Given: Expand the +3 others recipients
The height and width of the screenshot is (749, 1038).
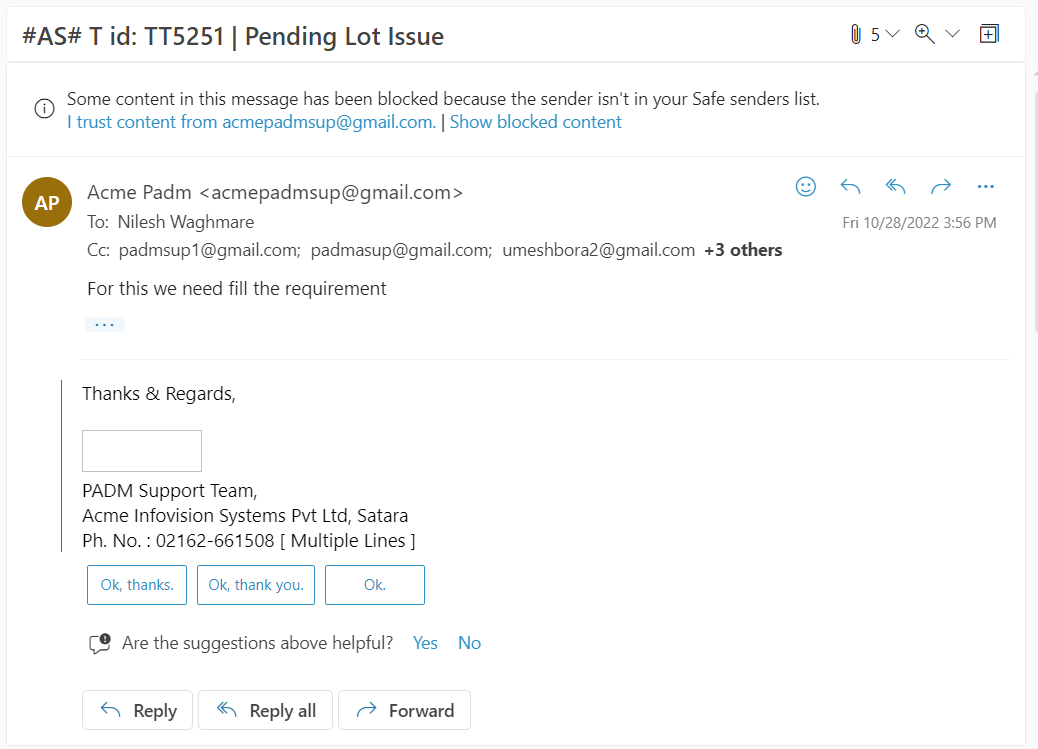Looking at the screenshot, I should [x=743, y=250].
